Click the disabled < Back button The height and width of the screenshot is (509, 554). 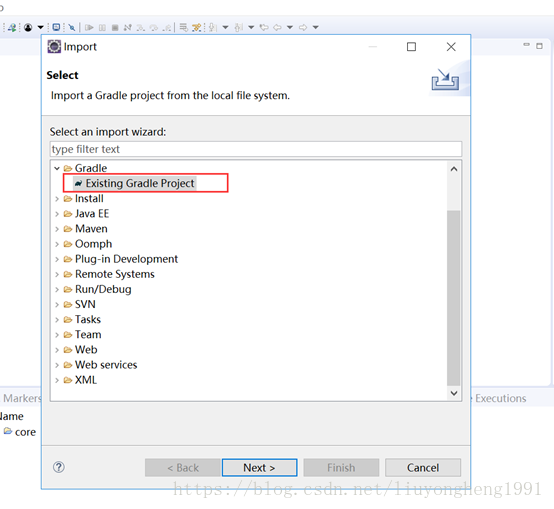[x=183, y=467]
